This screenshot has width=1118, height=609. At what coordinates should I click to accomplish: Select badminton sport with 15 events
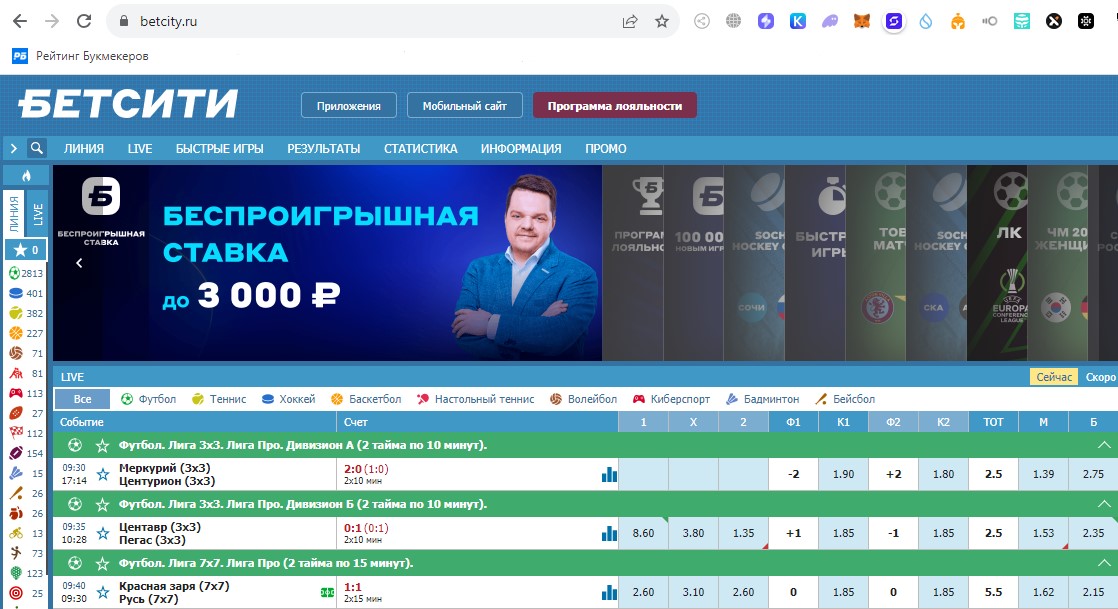coord(26,473)
